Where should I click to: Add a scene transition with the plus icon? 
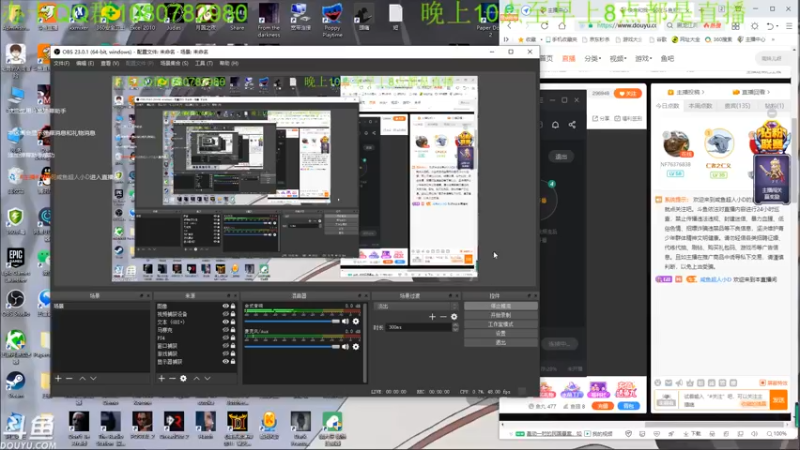click(x=432, y=317)
